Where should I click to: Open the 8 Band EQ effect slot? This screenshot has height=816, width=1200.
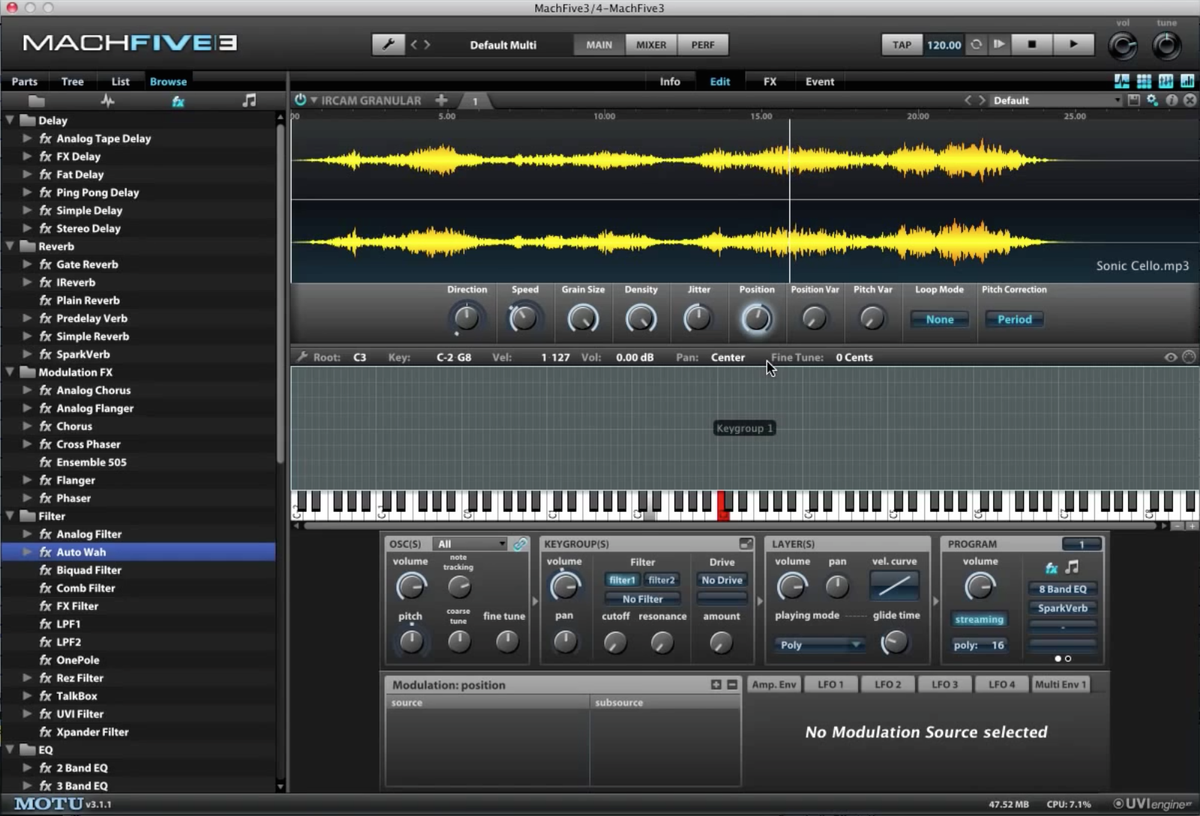click(x=1063, y=589)
